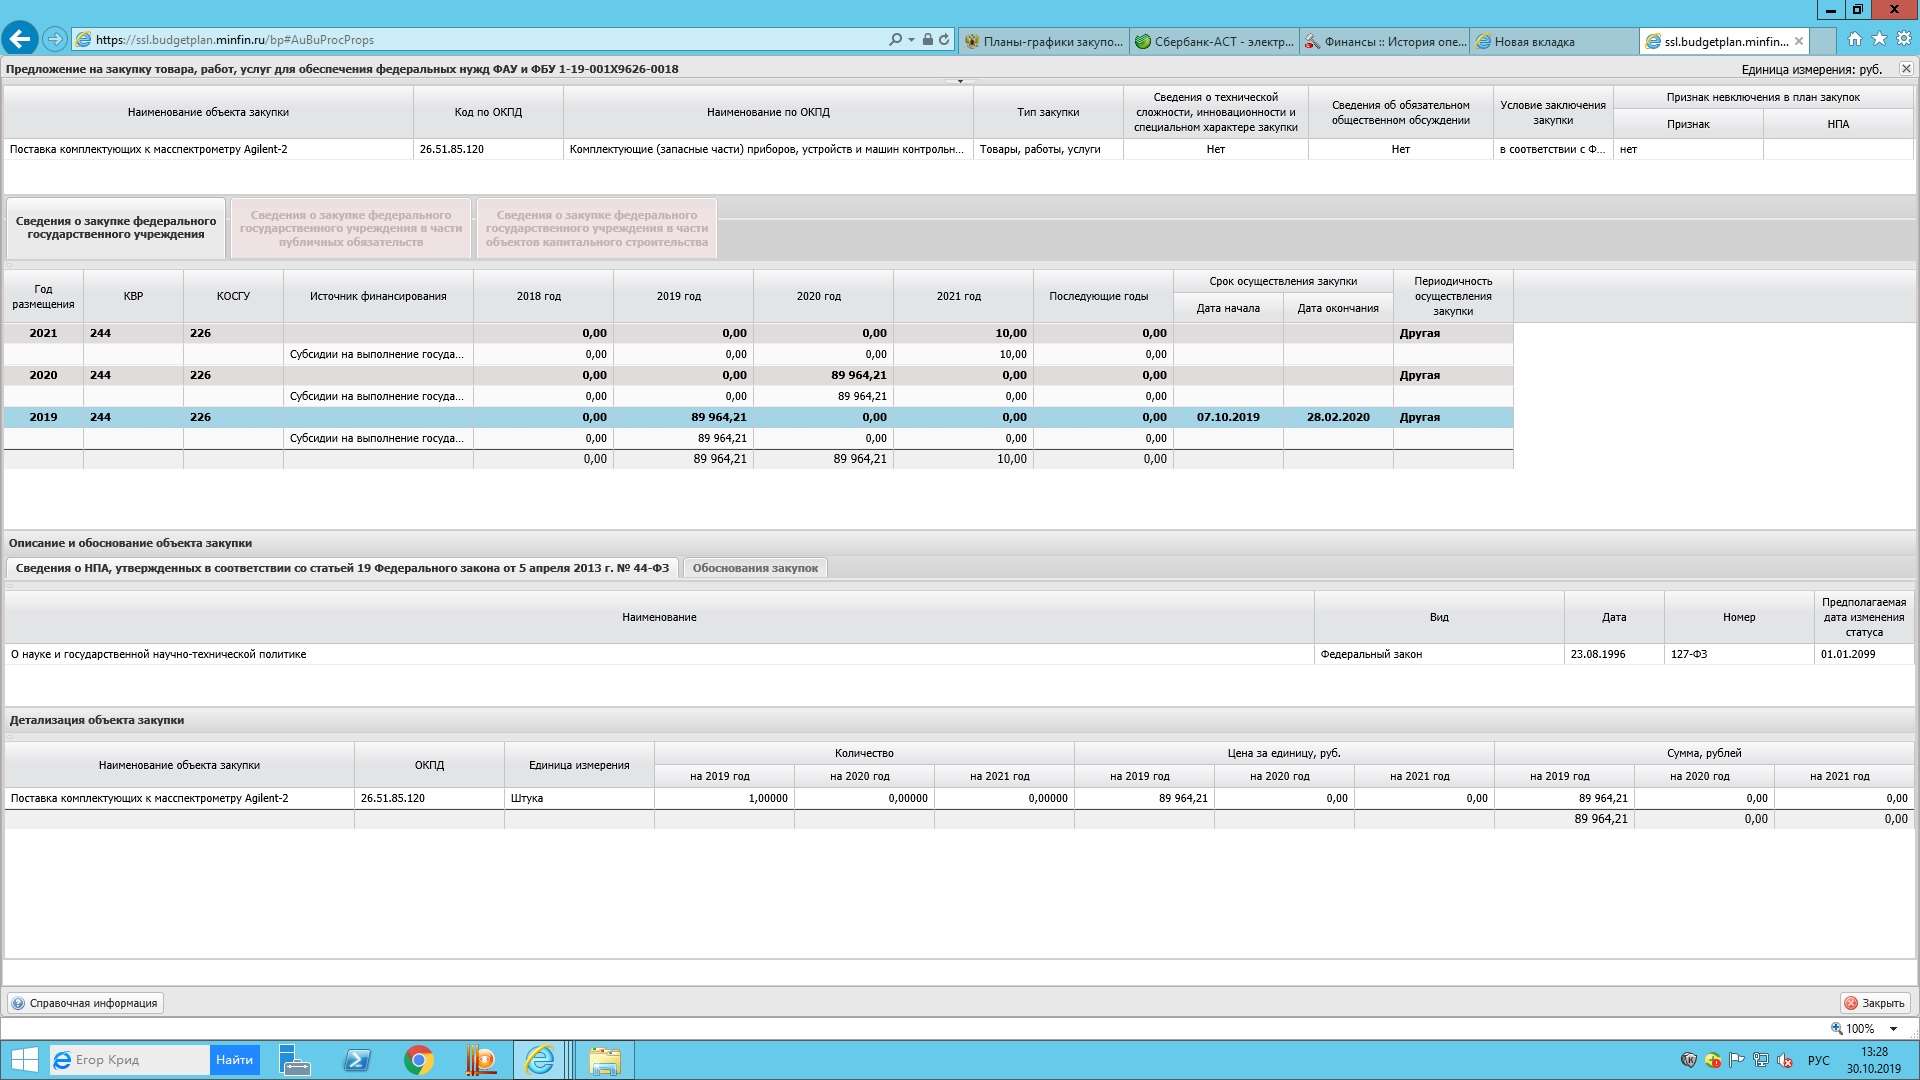Open Справочная информация button
The height and width of the screenshot is (1080, 1920).
[x=85, y=1003]
